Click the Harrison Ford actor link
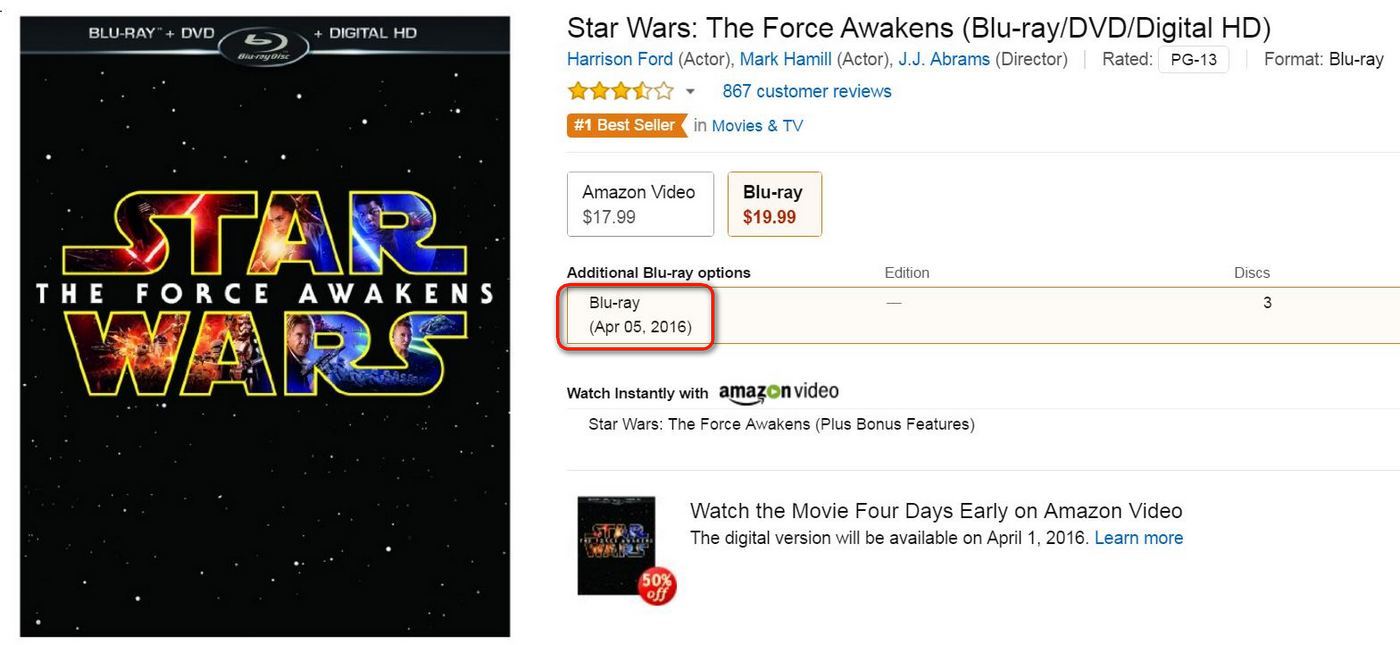The width and height of the screenshot is (1400, 645). click(620, 59)
